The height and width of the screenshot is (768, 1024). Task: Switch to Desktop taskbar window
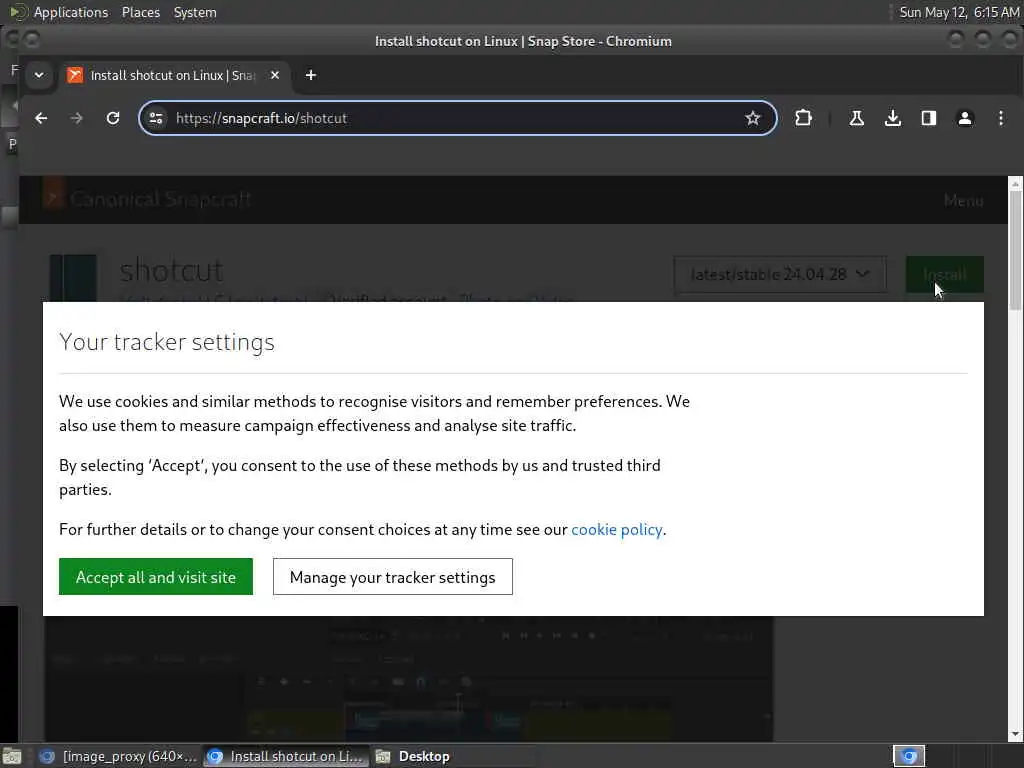(x=454, y=756)
